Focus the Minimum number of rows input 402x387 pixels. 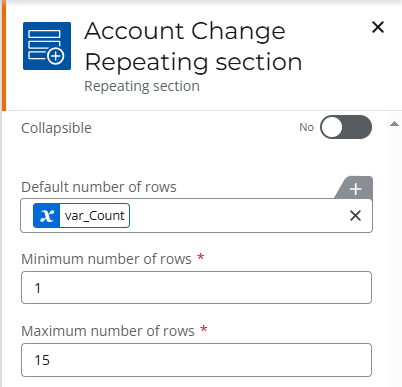point(196,288)
